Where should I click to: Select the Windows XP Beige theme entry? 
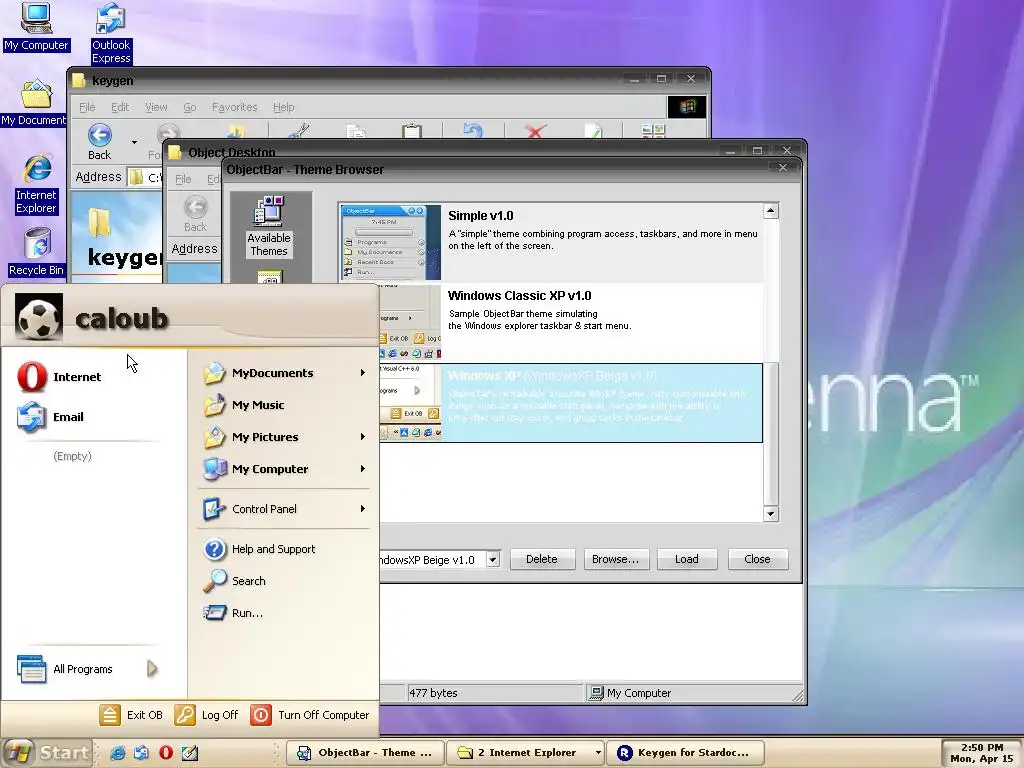pos(571,403)
